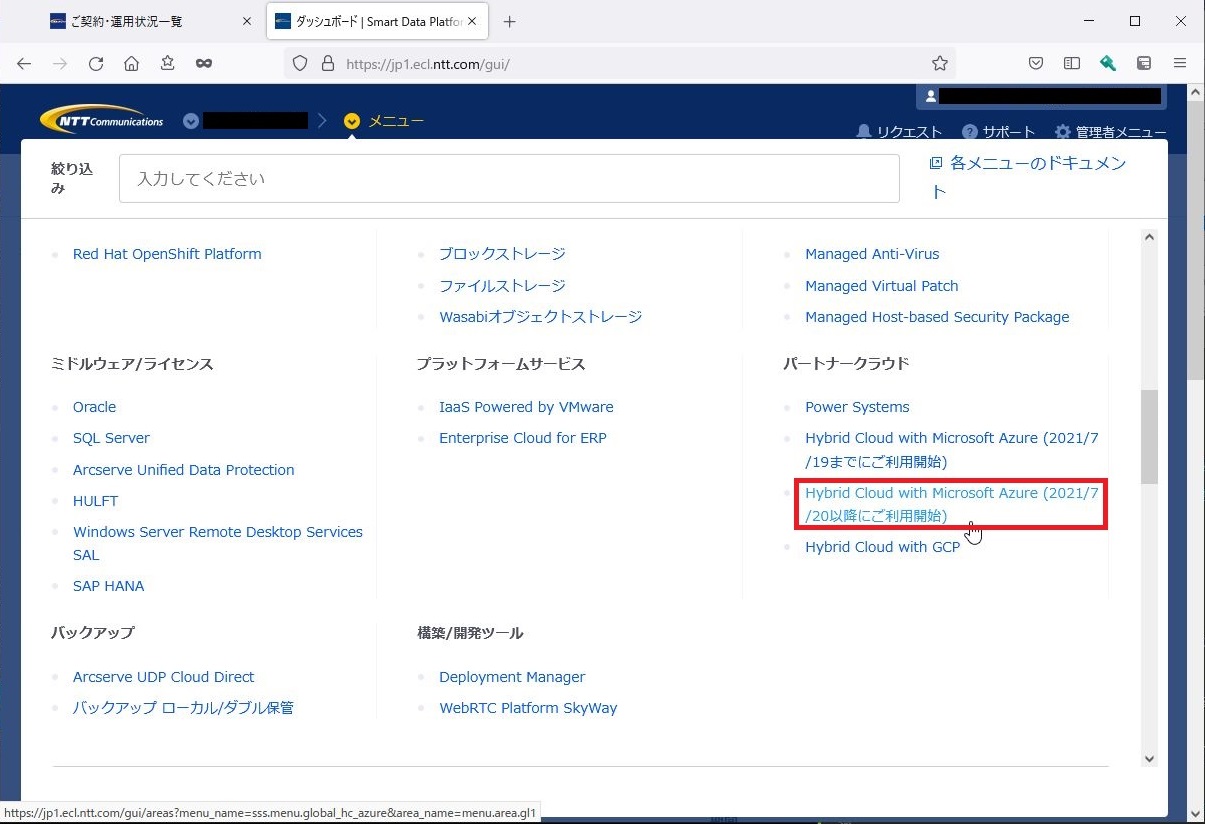Open Arcserve UDP Cloud Direct link

tap(163, 677)
